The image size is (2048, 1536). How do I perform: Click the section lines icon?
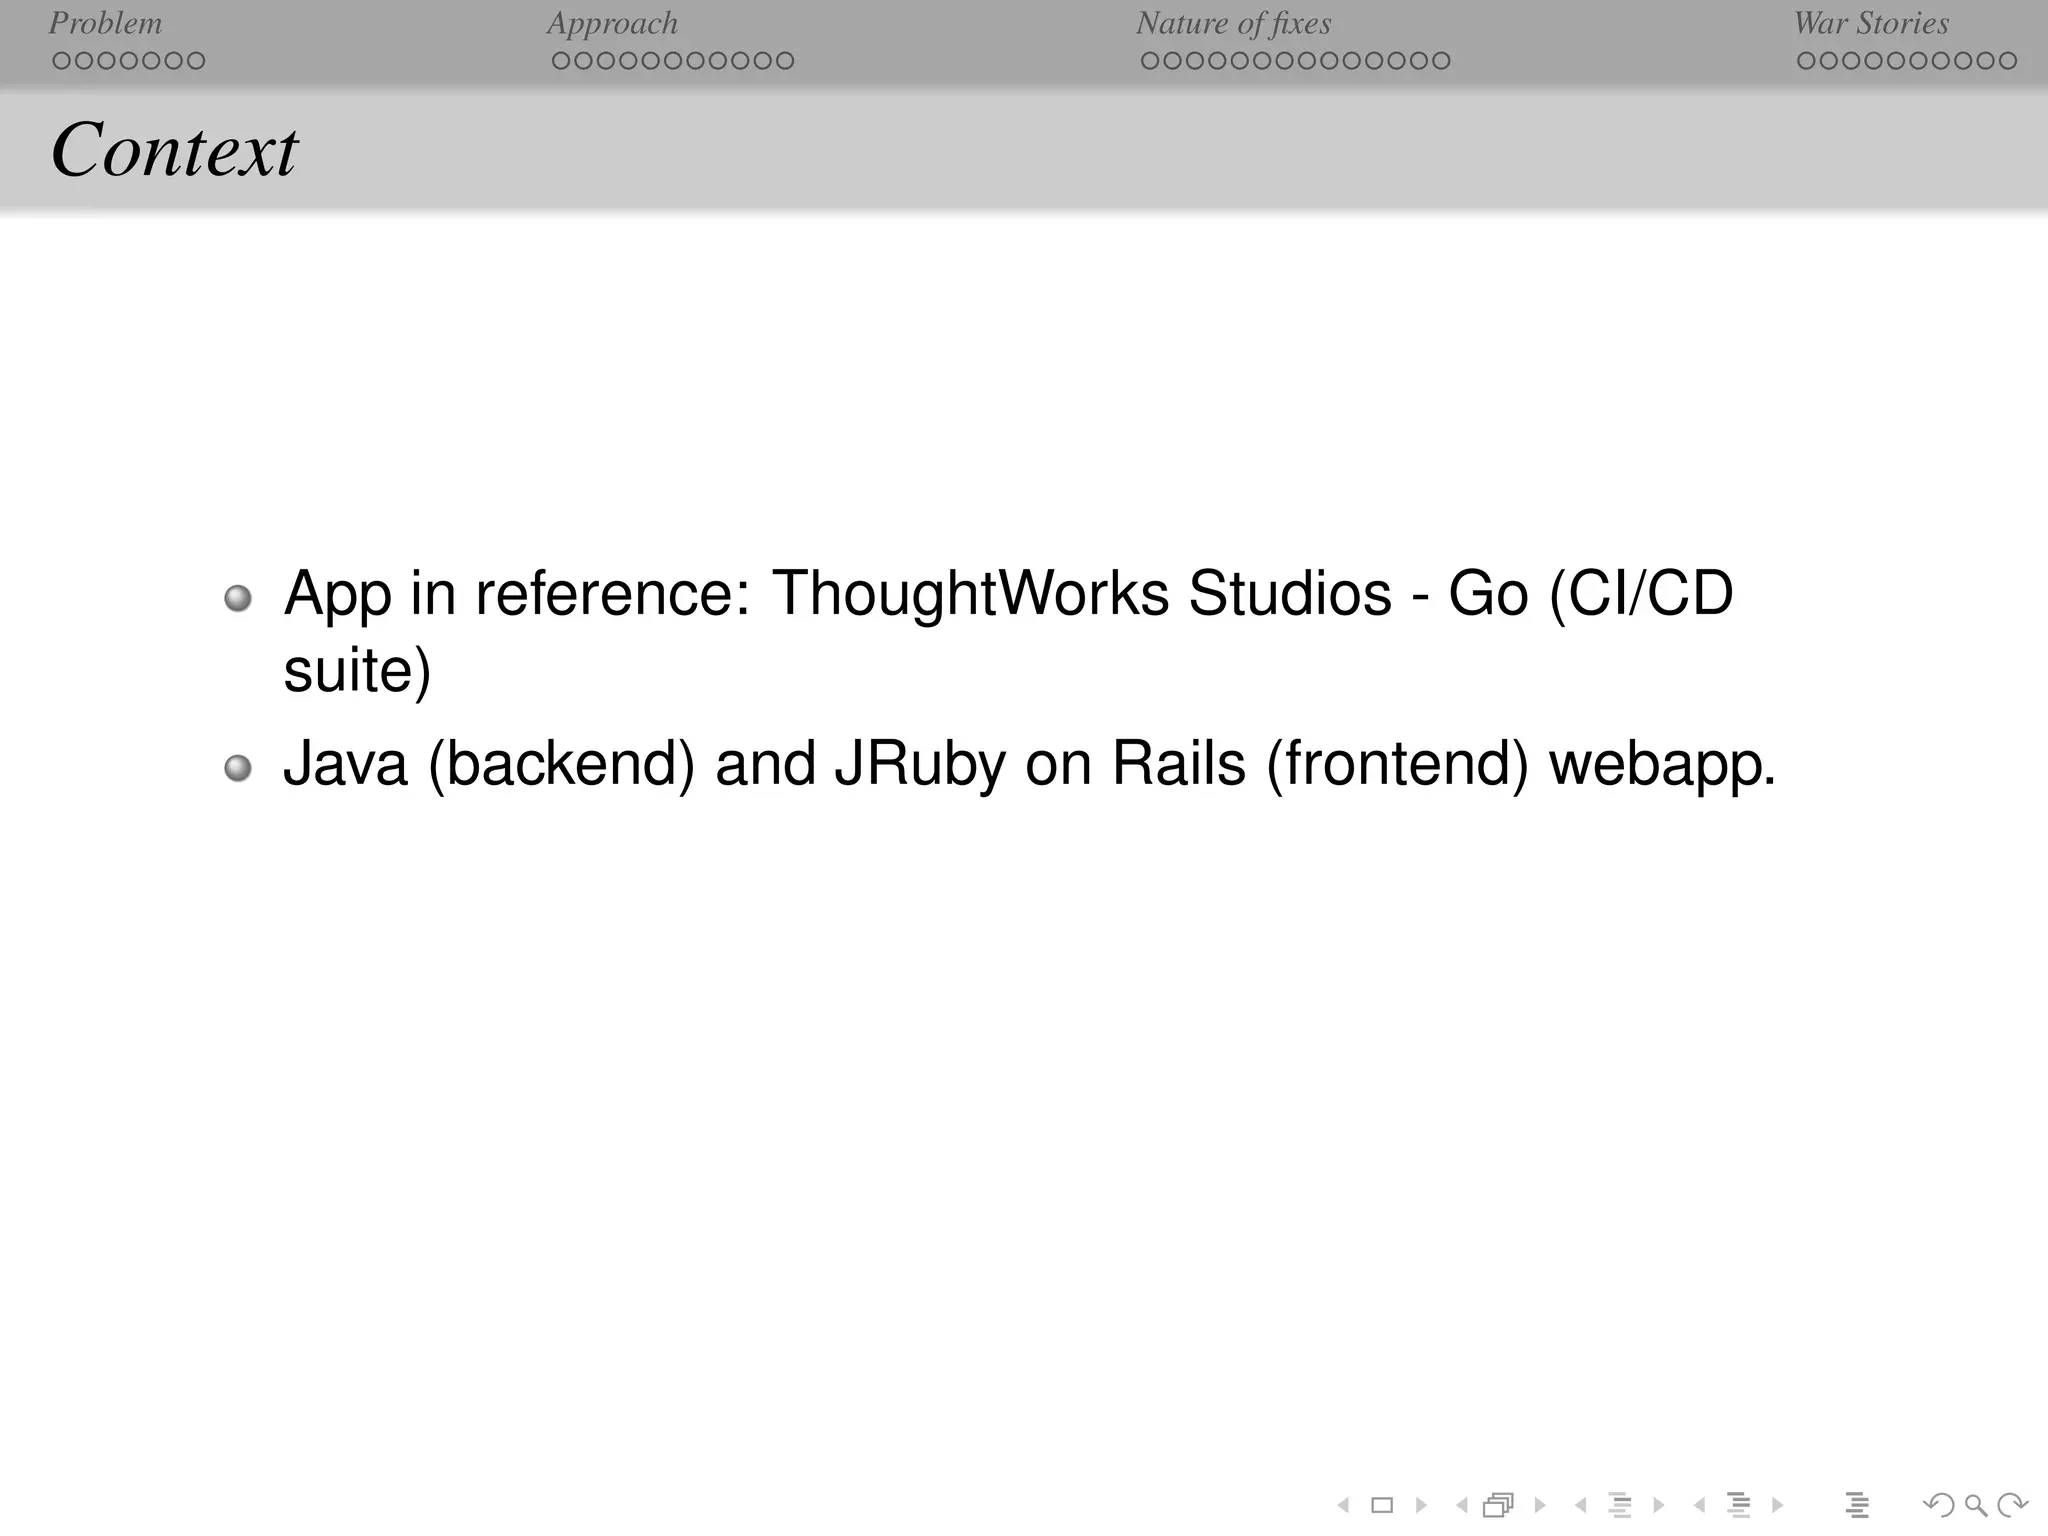(x=1739, y=1505)
